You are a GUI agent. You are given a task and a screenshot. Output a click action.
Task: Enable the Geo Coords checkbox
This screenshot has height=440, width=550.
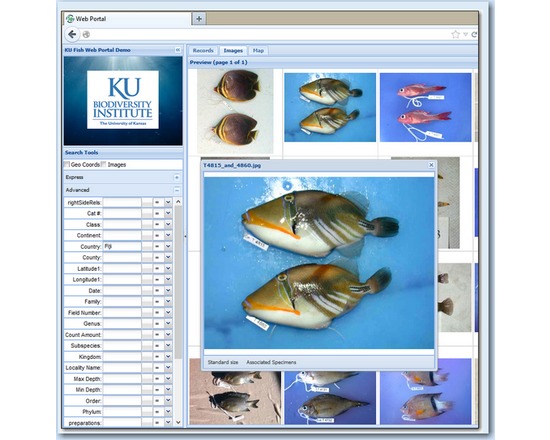tap(67, 164)
